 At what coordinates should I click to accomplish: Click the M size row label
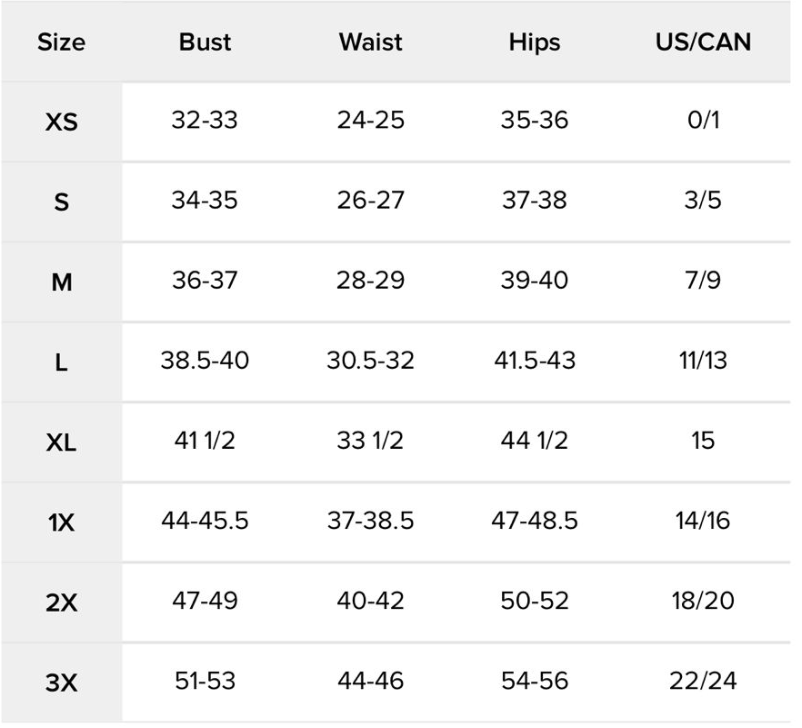coord(61,282)
